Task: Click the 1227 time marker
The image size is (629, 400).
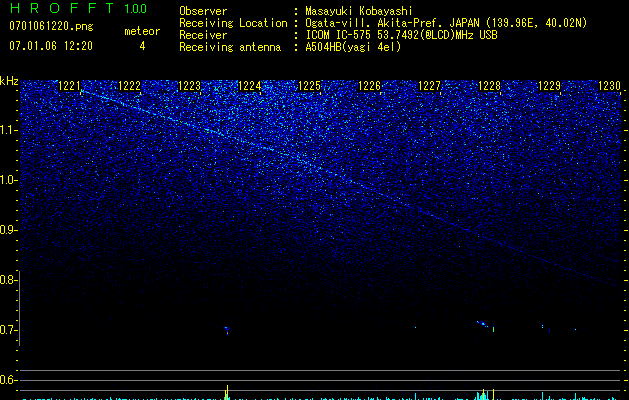Action: coord(430,86)
